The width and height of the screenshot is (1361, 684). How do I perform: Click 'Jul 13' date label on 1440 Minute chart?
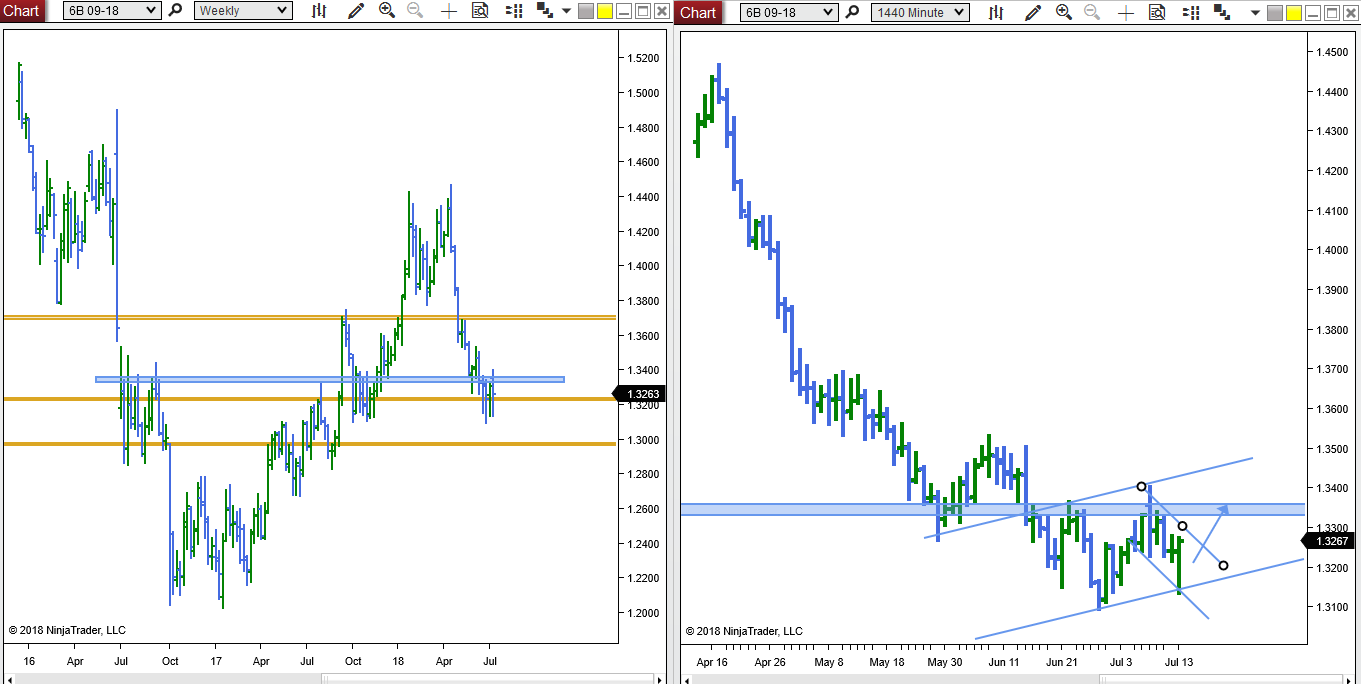[1177, 661]
